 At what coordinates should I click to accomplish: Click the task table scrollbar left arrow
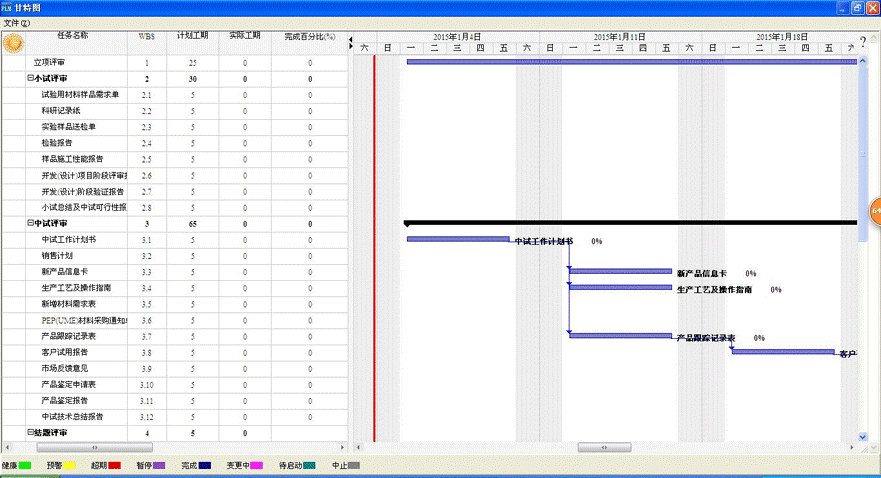click(x=6, y=447)
